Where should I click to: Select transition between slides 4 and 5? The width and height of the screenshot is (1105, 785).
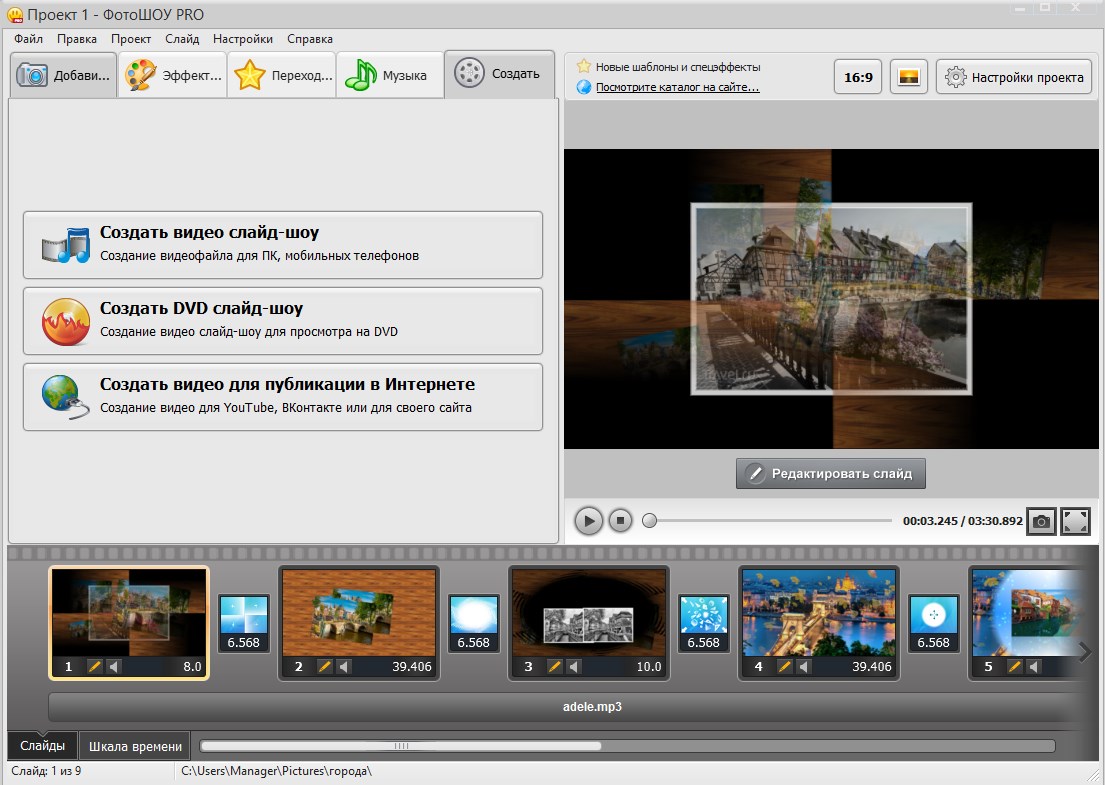(934, 623)
